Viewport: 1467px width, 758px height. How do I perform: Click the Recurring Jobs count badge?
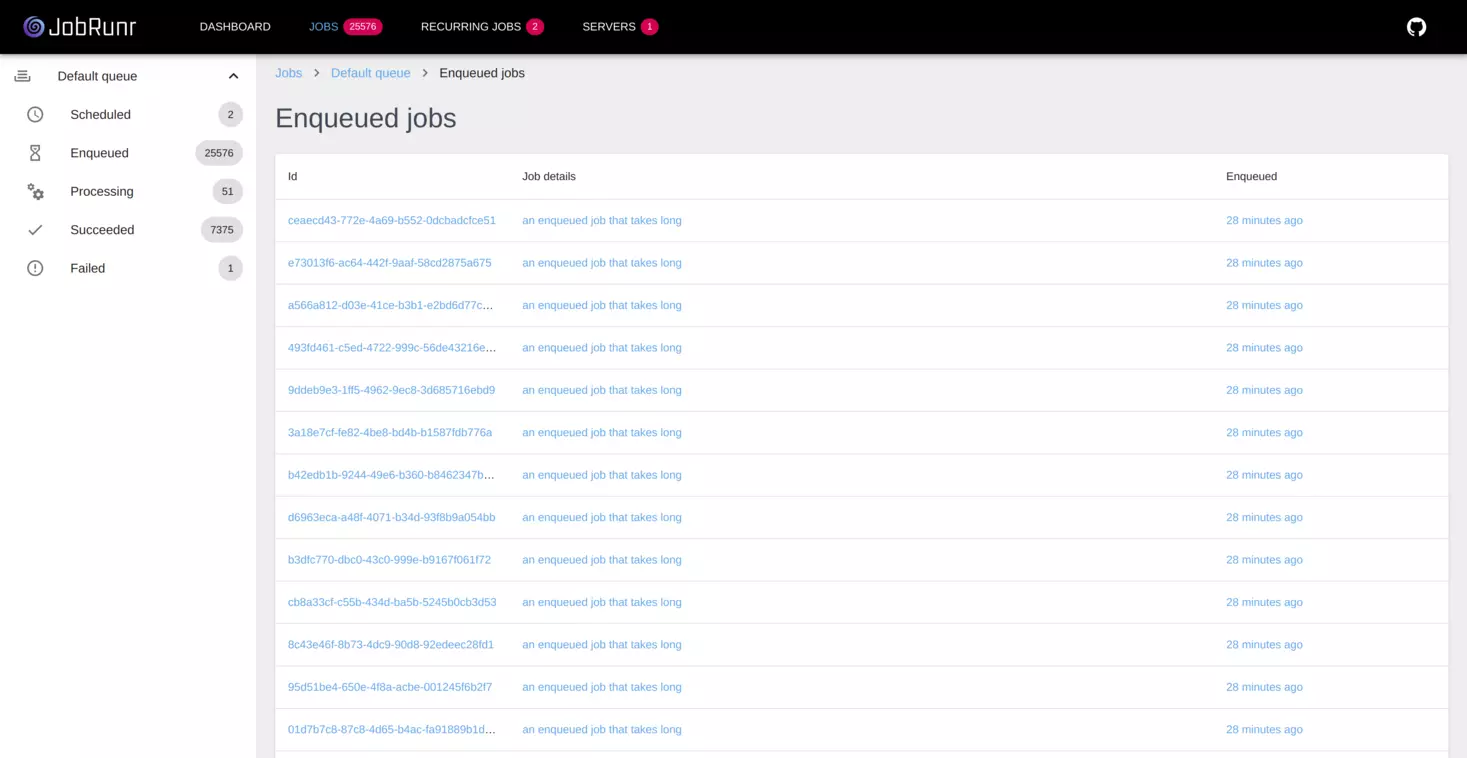coord(535,27)
